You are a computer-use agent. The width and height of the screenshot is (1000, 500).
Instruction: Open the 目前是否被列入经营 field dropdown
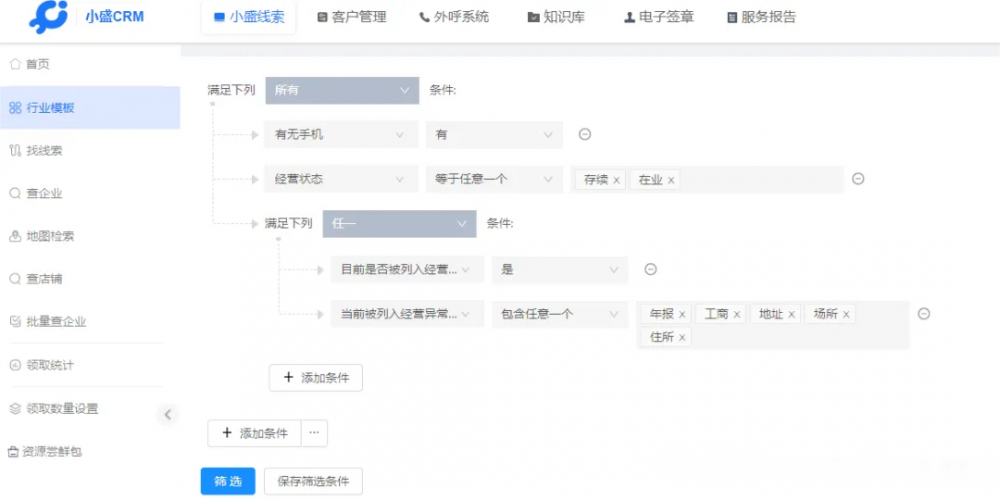[407, 270]
